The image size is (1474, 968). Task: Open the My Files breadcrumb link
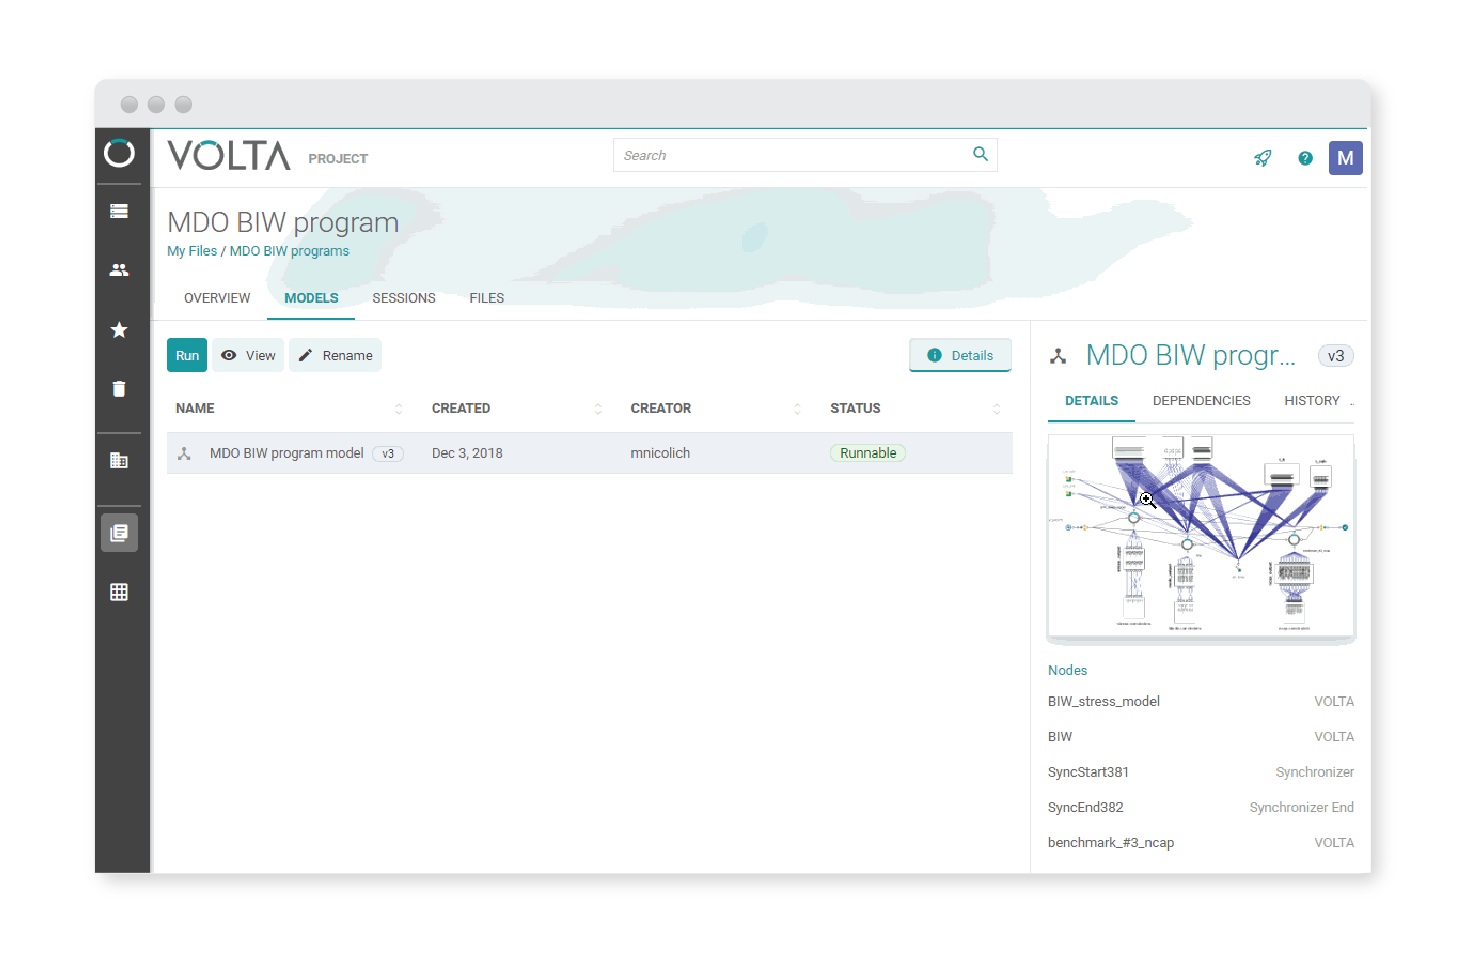[192, 251]
